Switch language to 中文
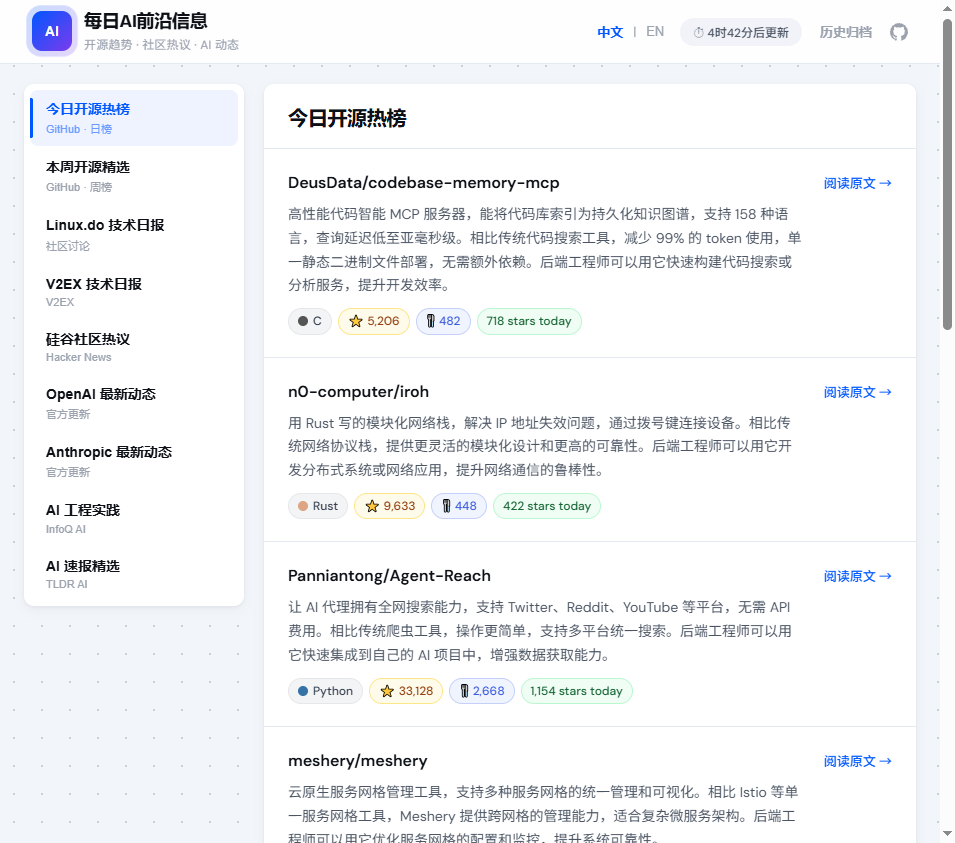955x843 pixels. (610, 32)
